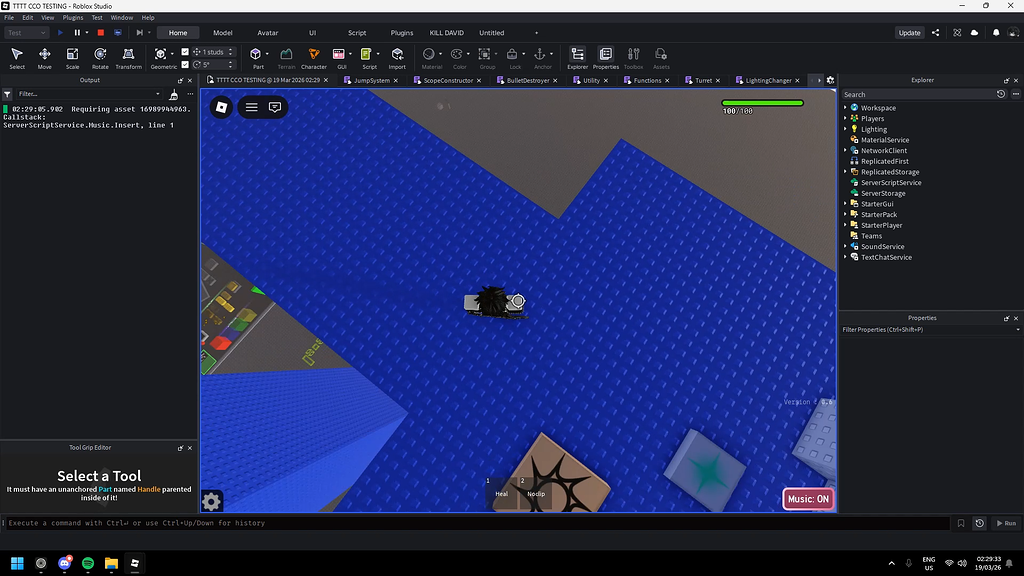Click the Update button
The height and width of the screenshot is (576, 1024).
(909, 33)
